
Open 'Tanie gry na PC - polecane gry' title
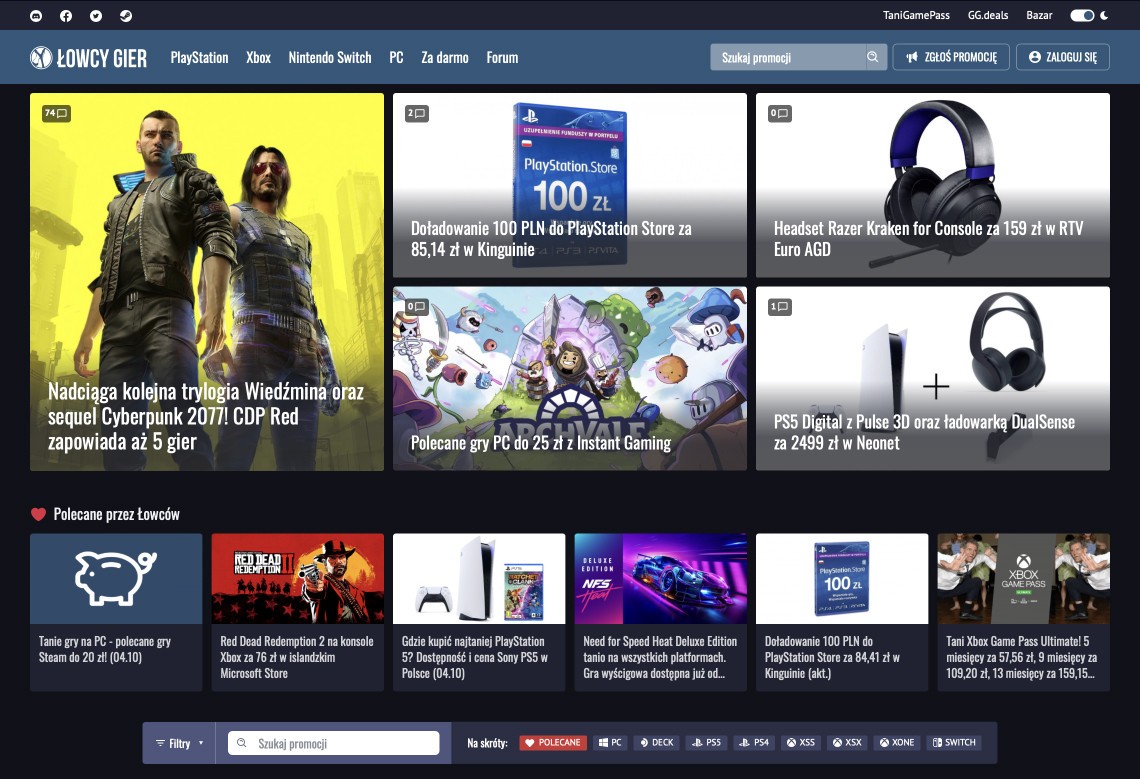coord(105,650)
